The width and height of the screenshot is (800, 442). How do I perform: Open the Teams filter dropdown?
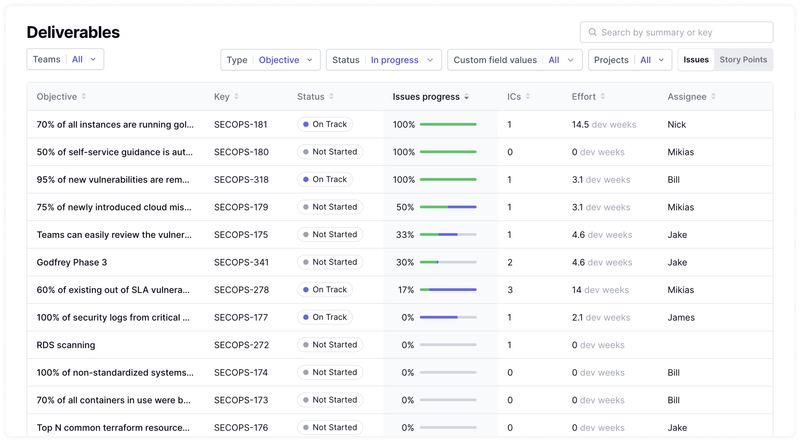65,60
